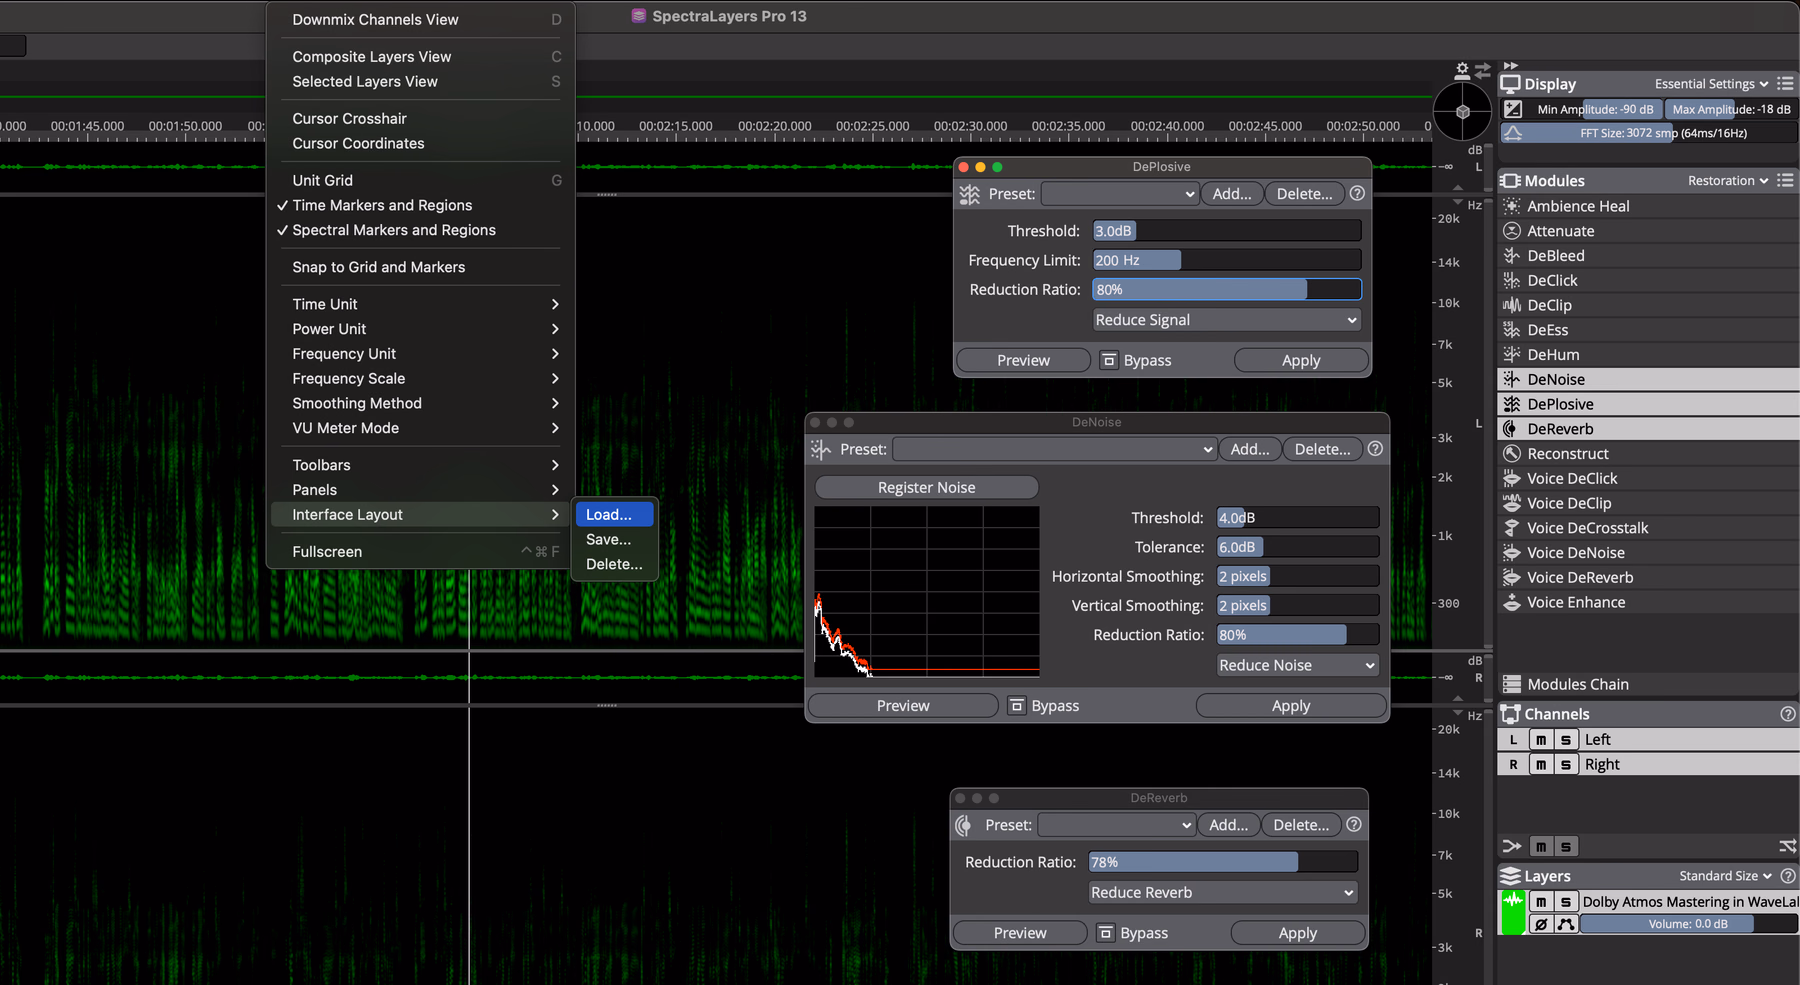Open the Restoration modules category dropdown
The height and width of the screenshot is (985, 1800).
click(1728, 181)
